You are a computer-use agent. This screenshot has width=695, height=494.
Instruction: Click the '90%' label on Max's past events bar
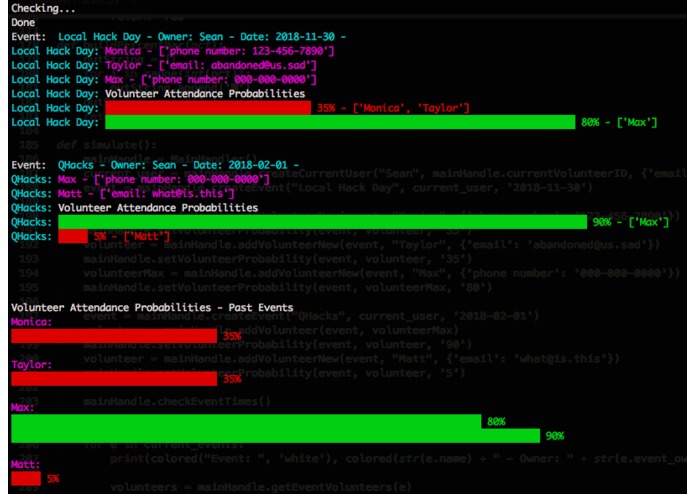coord(555,436)
